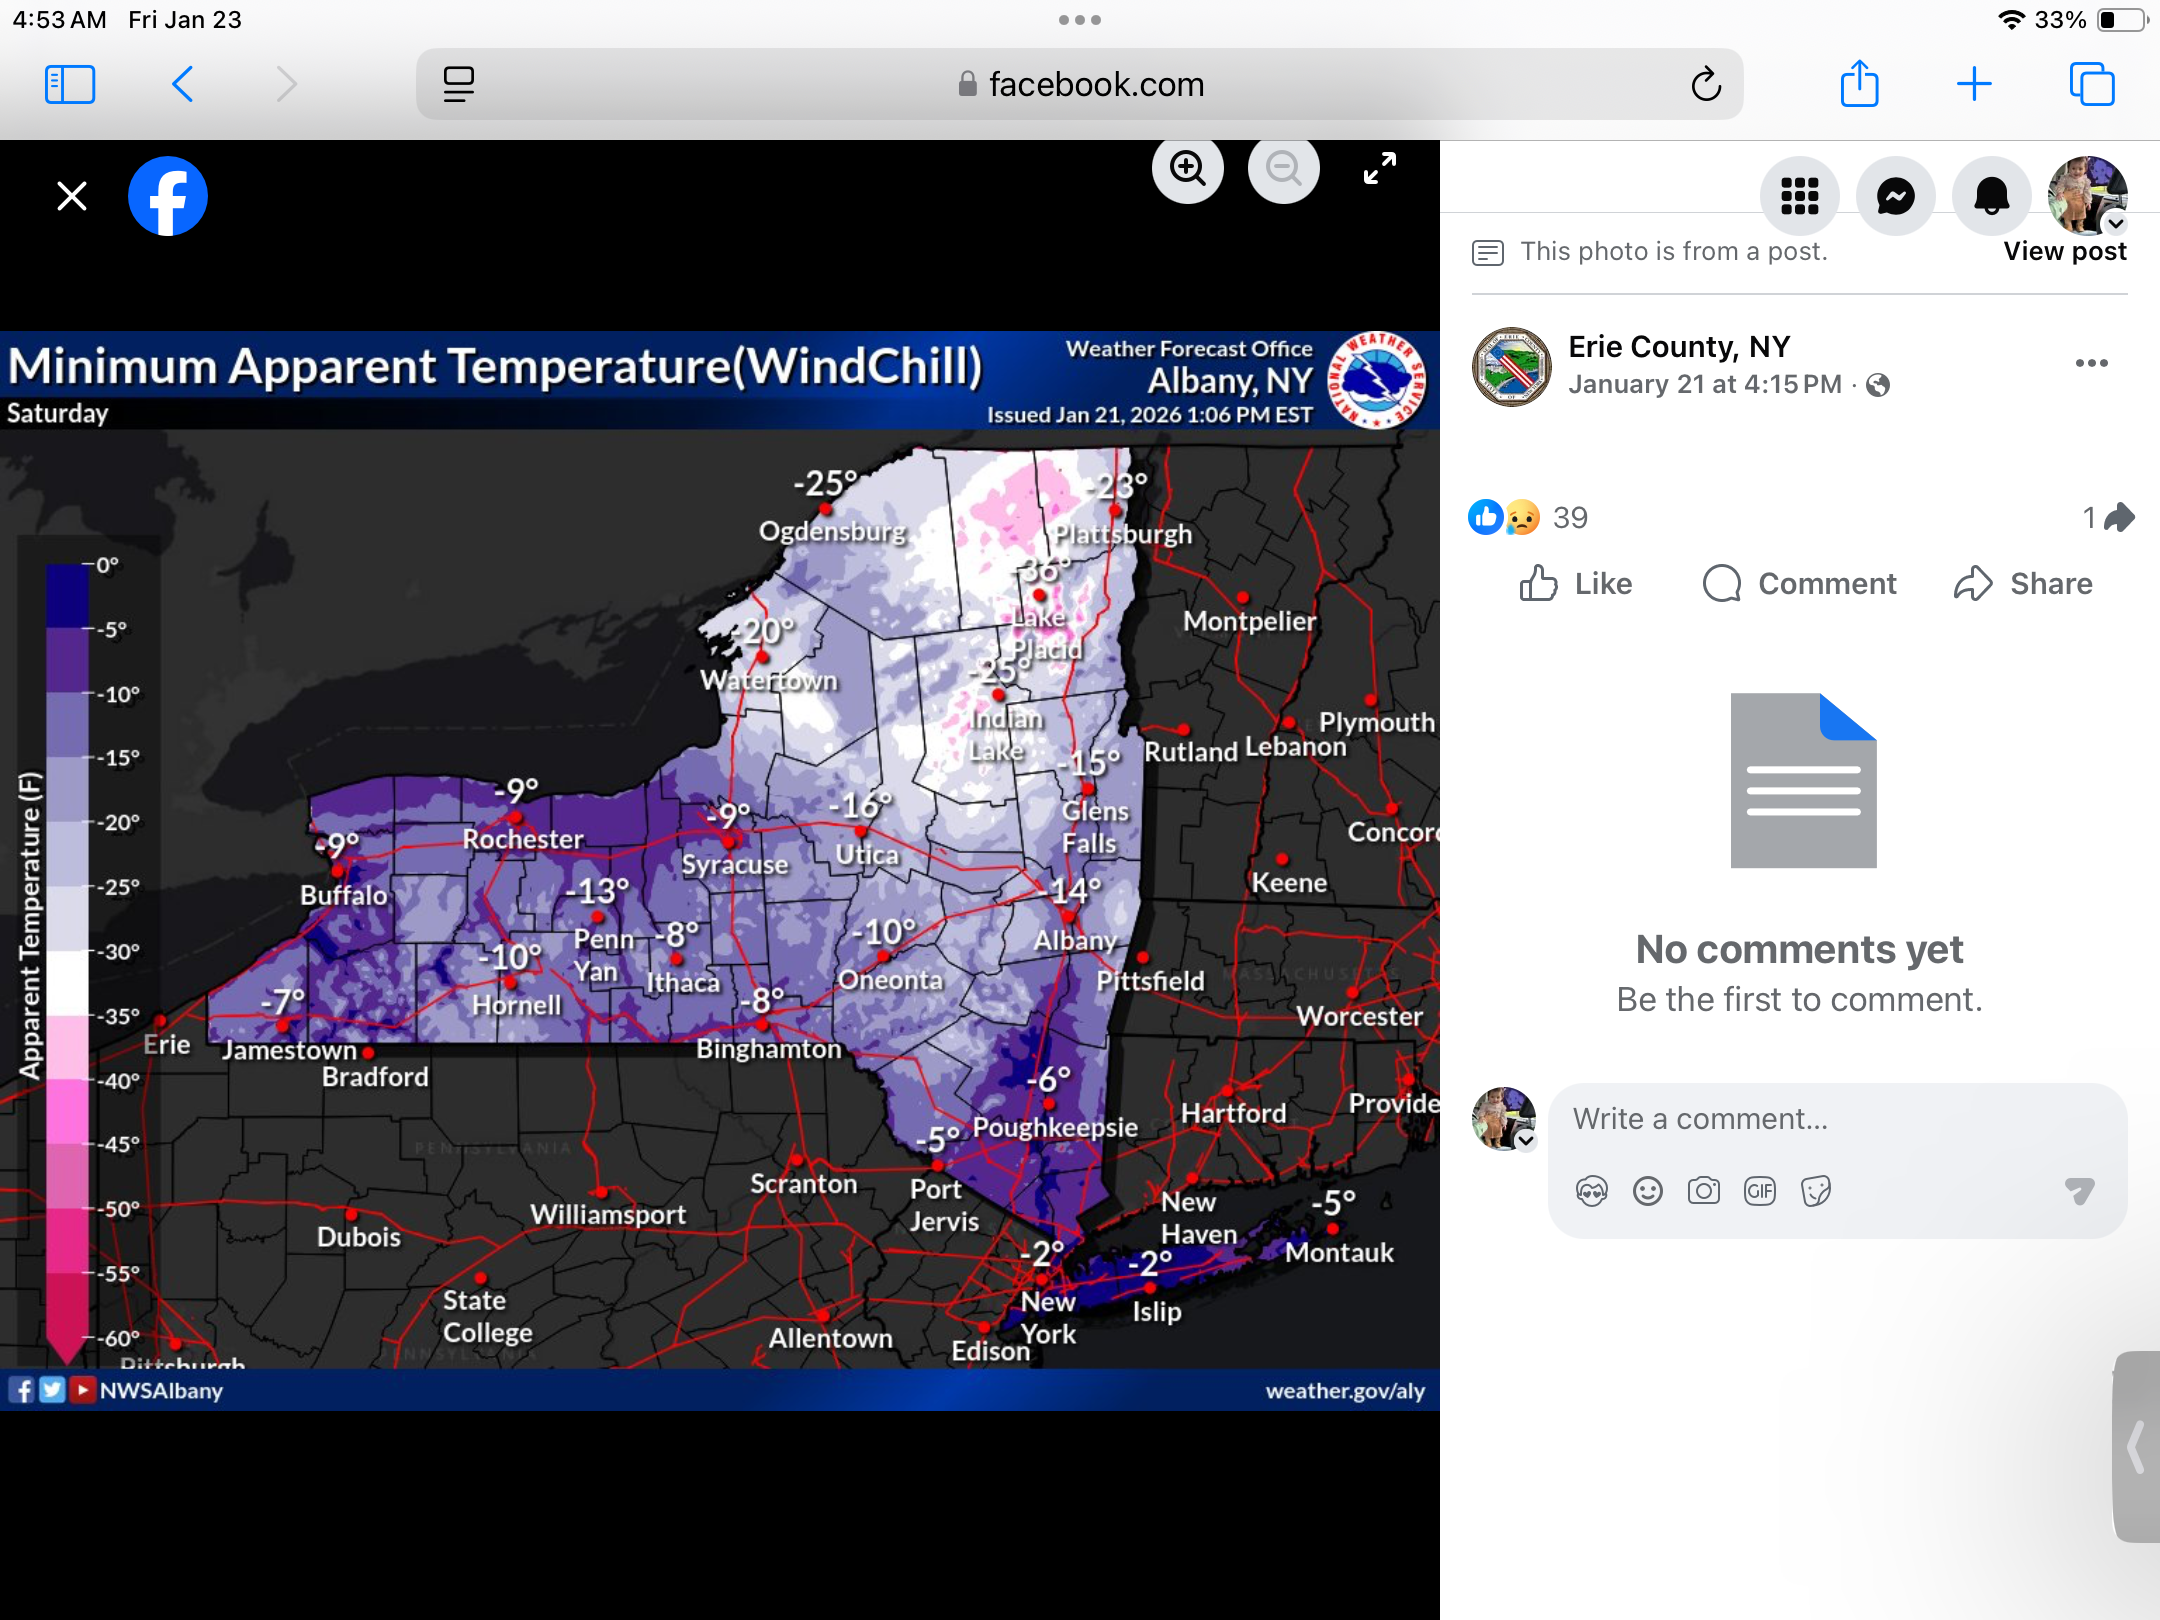
Task: Open Safari share sheet
Action: [1859, 84]
